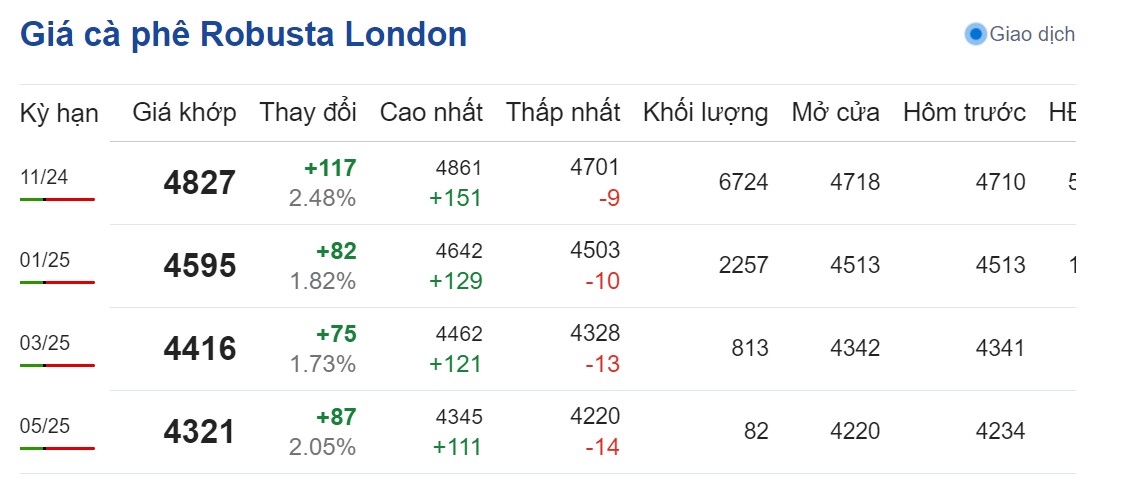Sort by the Giá khớp column header
The width and height of the screenshot is (1147, 495).
coord(184,112)
